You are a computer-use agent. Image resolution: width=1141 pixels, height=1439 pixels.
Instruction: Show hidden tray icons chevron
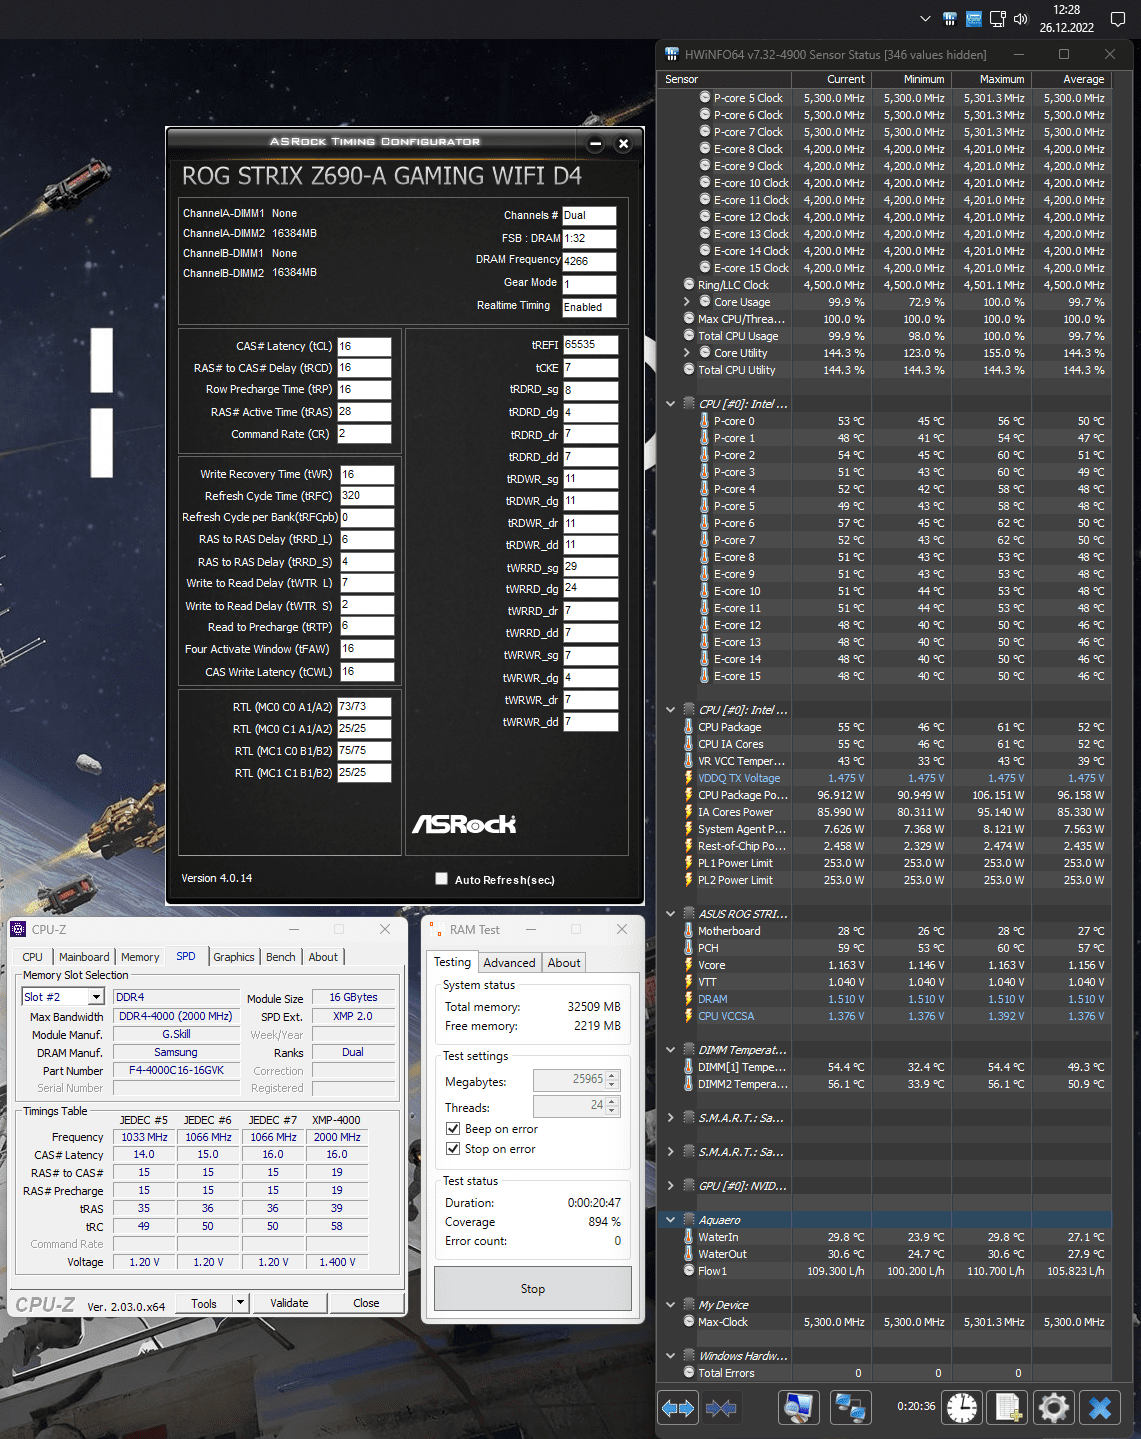[925, 19]
